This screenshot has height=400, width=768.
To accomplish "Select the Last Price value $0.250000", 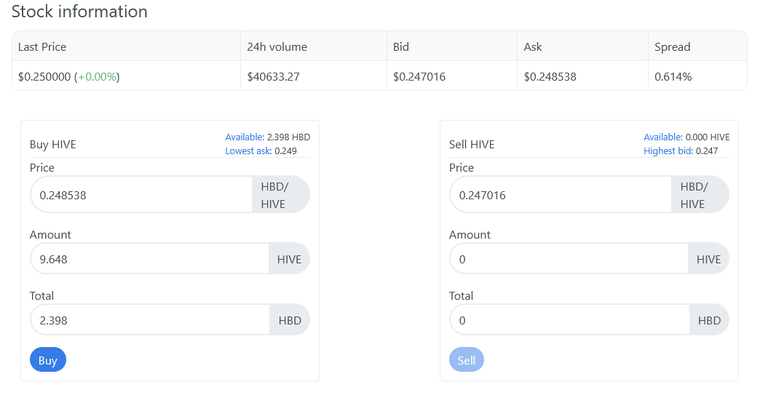I will pyautogui.click(x=45, y=77).
